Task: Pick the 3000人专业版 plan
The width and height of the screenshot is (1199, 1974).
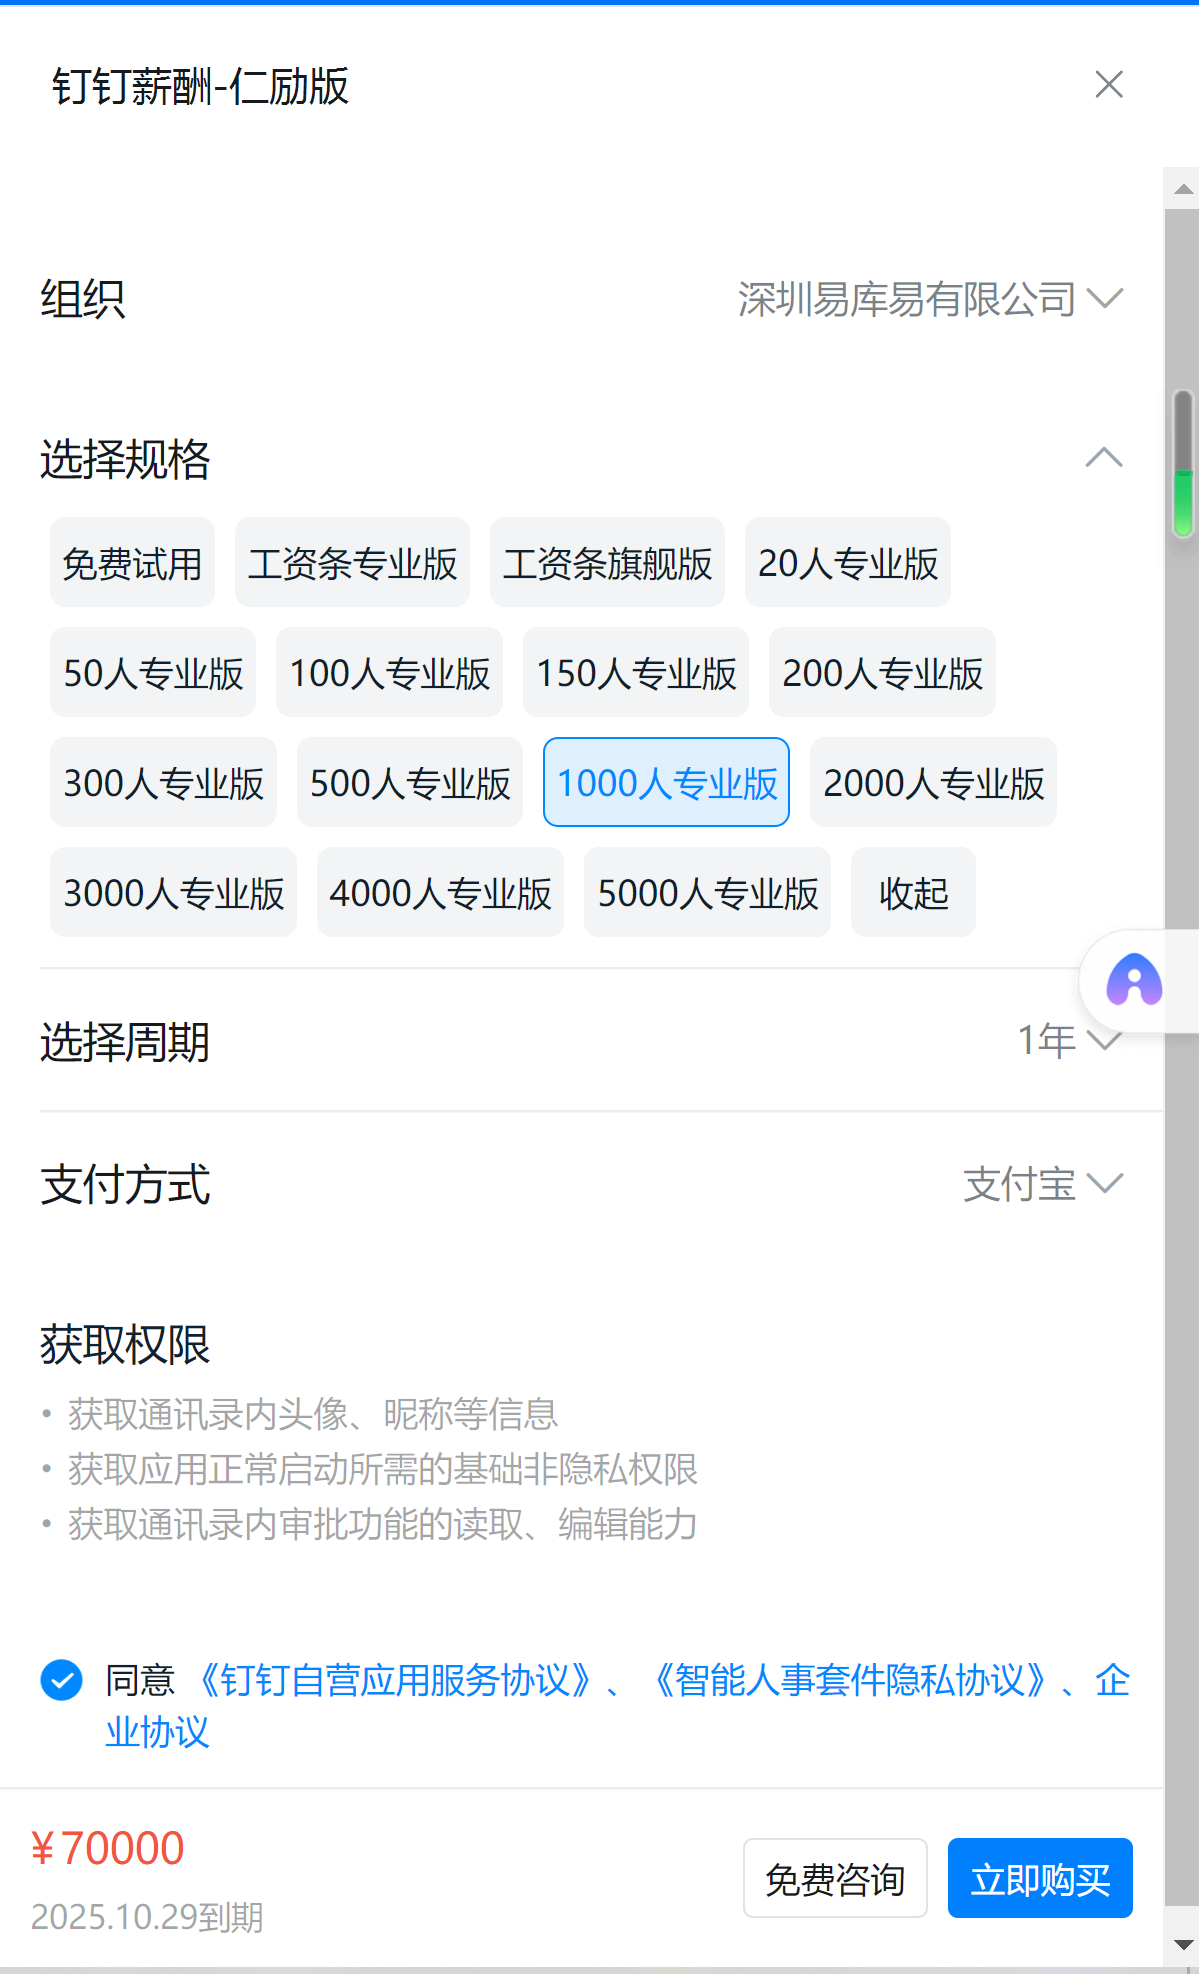Action: click(x=173, y=892)
